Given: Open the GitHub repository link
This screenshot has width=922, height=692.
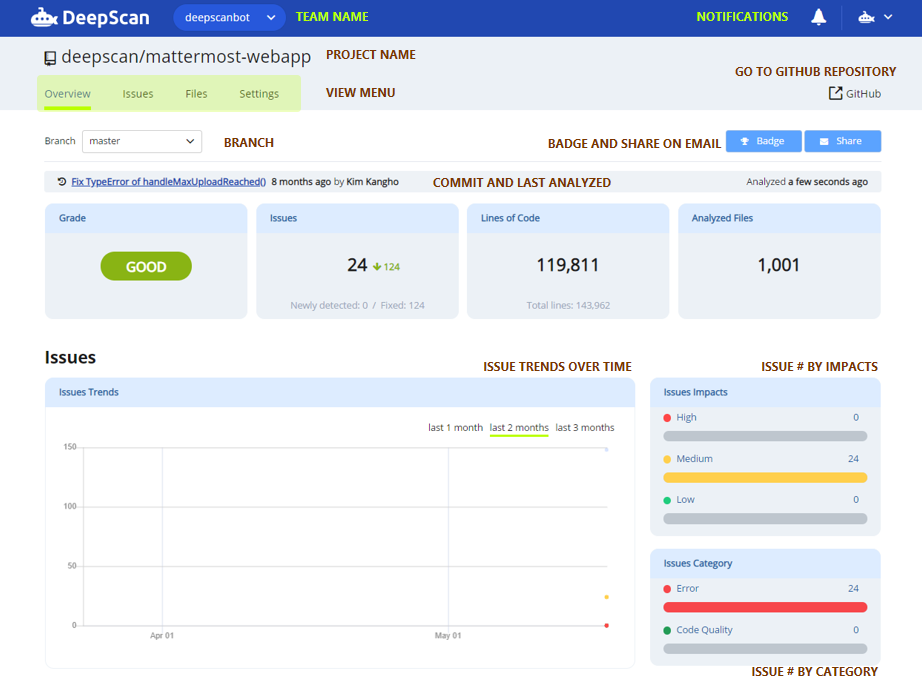Looking at the screenshot, I should coord(855,93).
